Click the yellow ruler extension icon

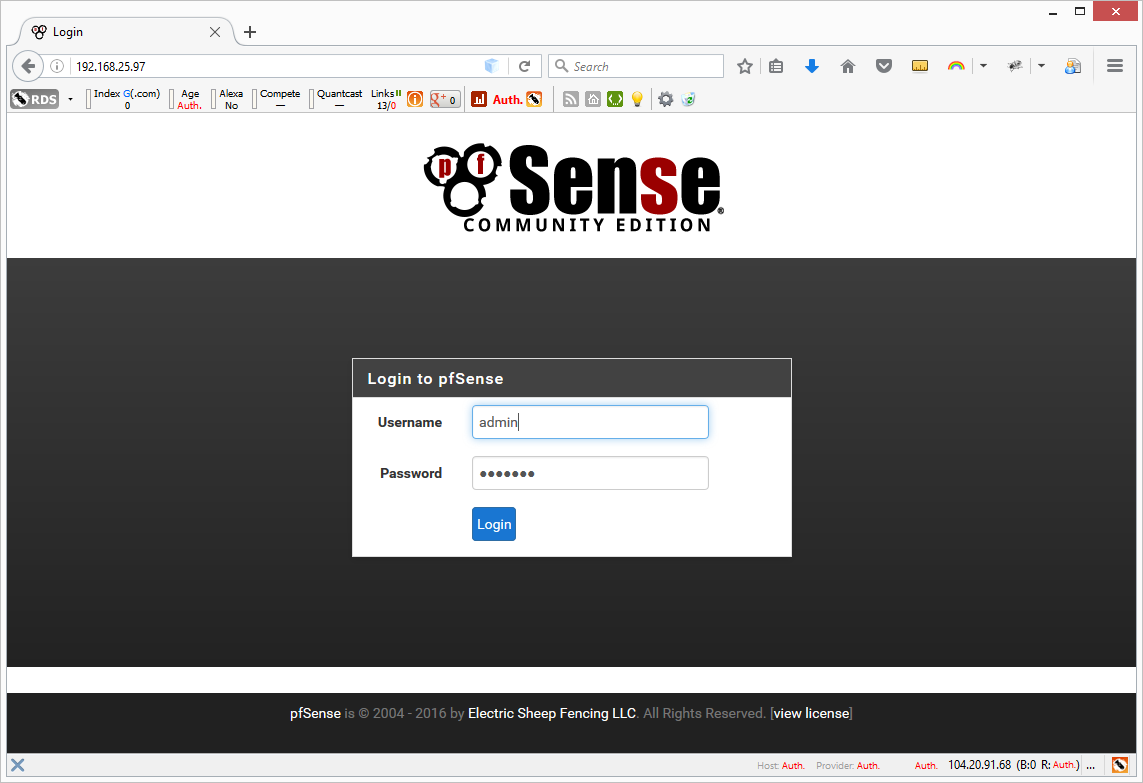tap(920, 66)
